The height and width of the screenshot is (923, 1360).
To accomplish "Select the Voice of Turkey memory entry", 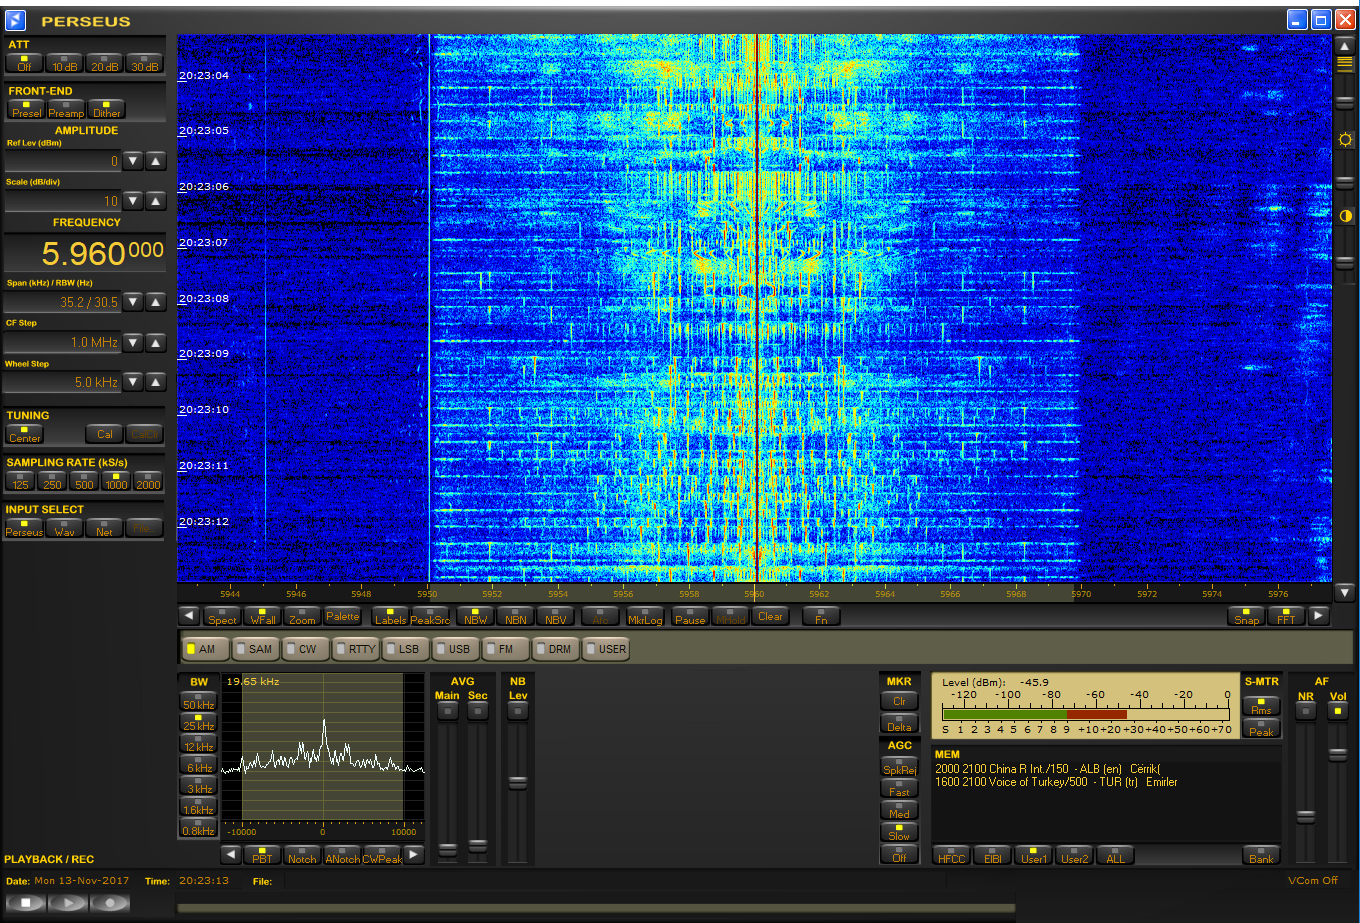I will [1055, 782].
